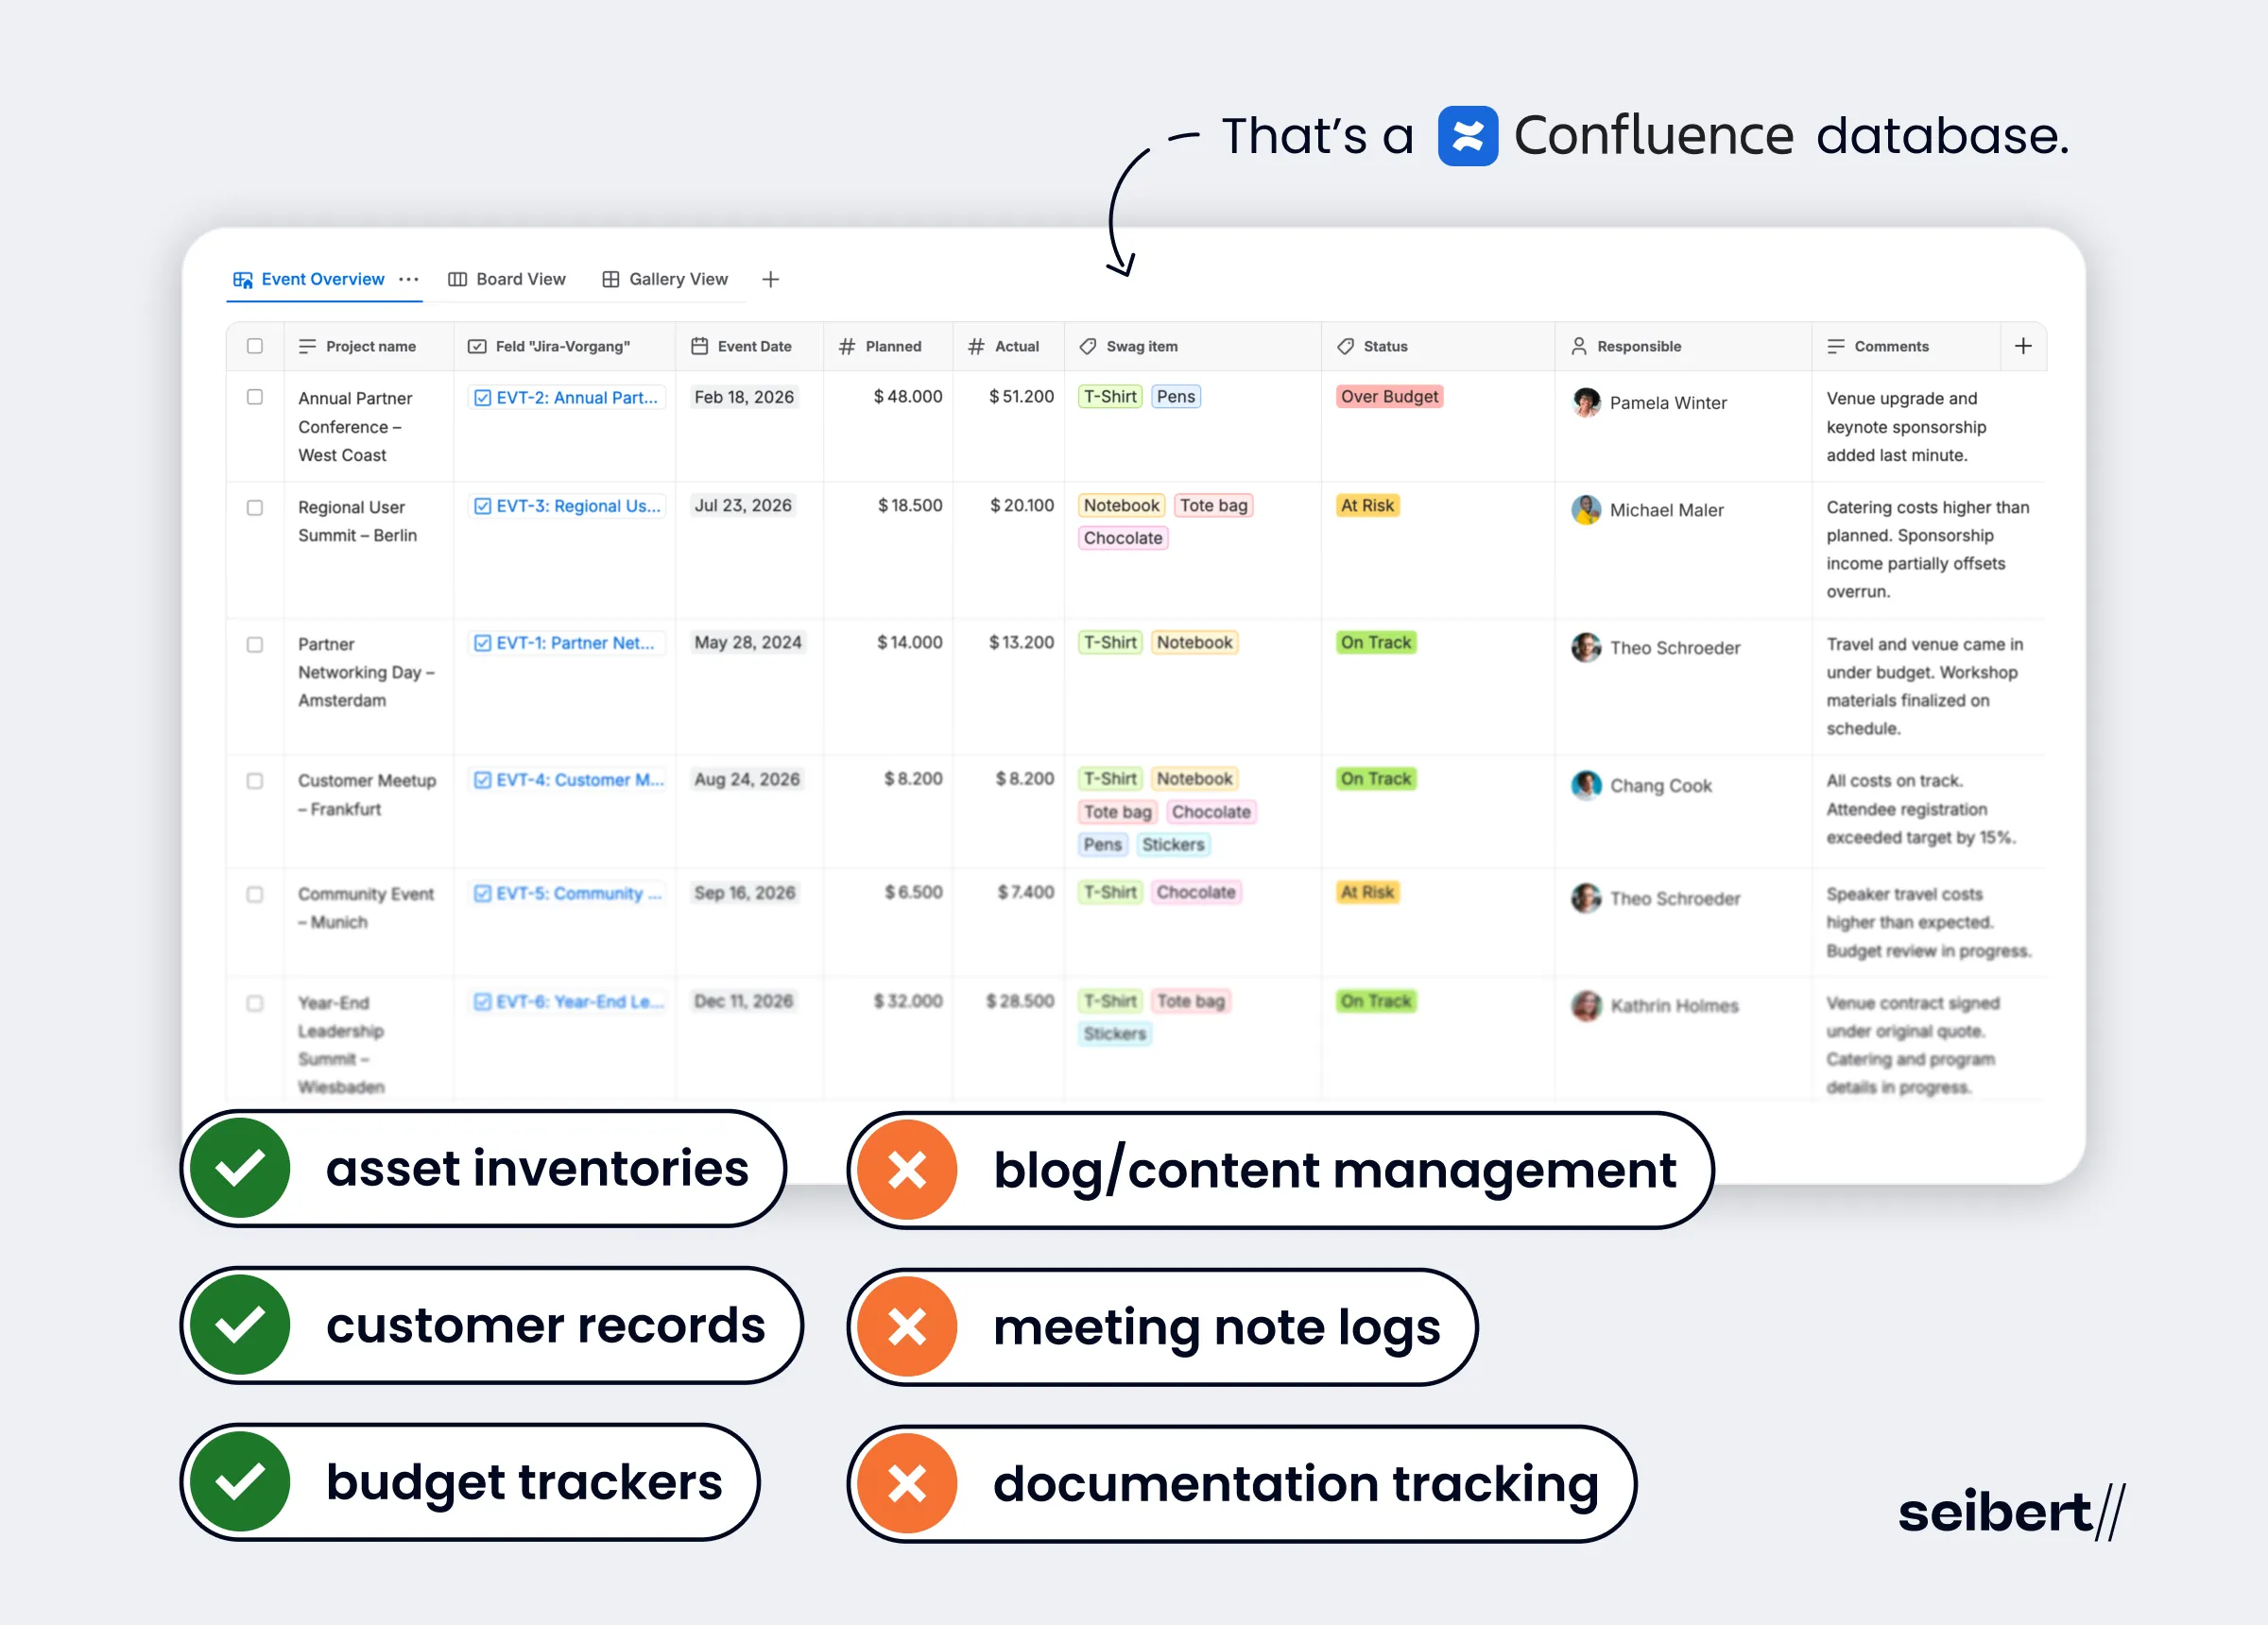This screenshot has height=1625, width=2268.
Task: Open the EVT-5: Community Jira link
Action: pos(567,893)
